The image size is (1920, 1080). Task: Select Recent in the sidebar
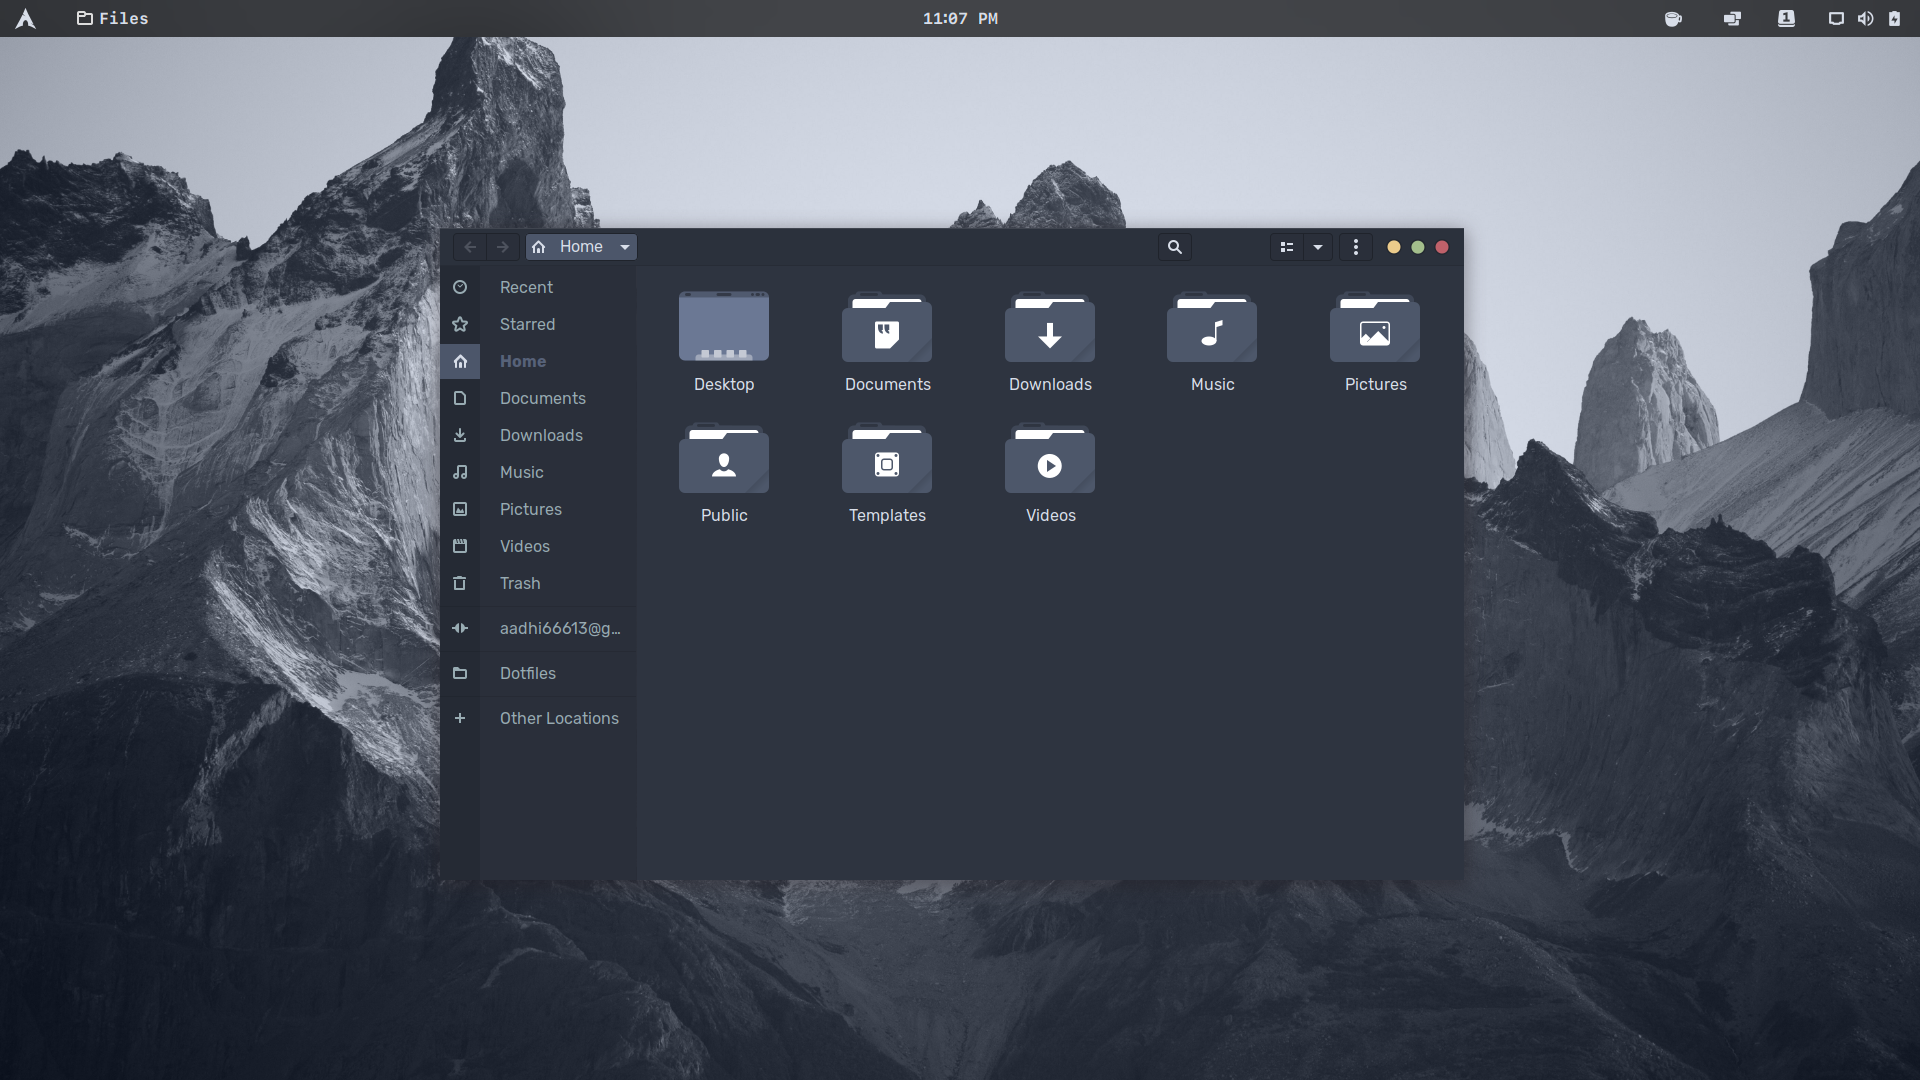click(x=526, y=287)
